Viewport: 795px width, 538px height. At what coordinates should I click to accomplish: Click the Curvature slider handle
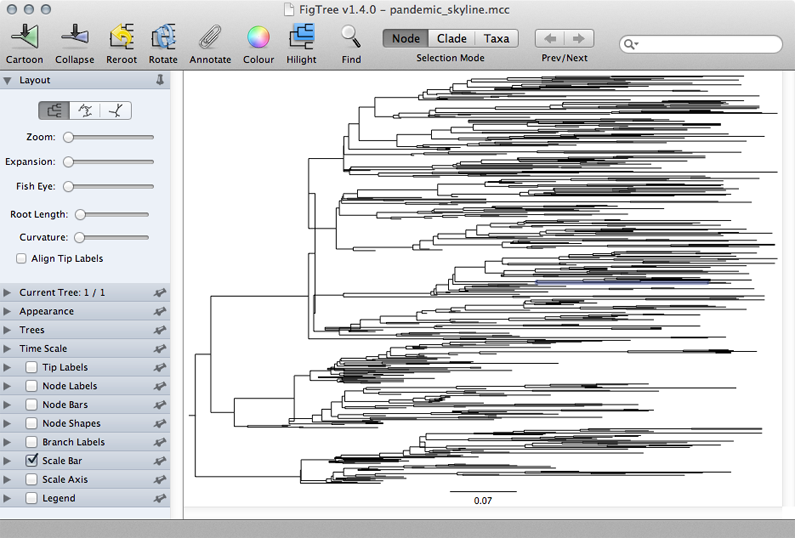(80, 237)
